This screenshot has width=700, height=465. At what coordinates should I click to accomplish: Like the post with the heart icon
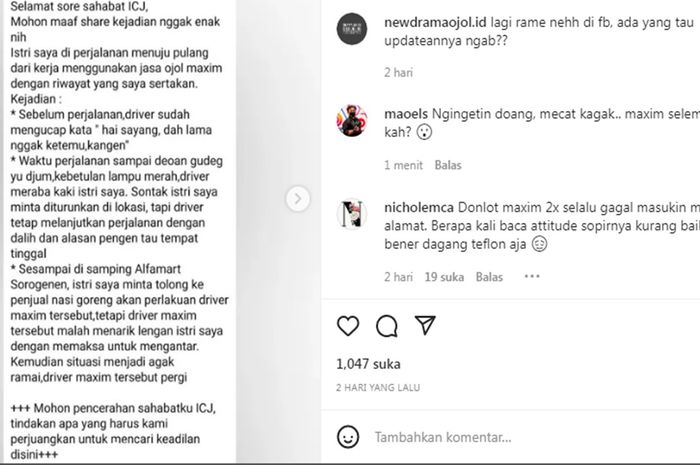(x=348, y=325)
